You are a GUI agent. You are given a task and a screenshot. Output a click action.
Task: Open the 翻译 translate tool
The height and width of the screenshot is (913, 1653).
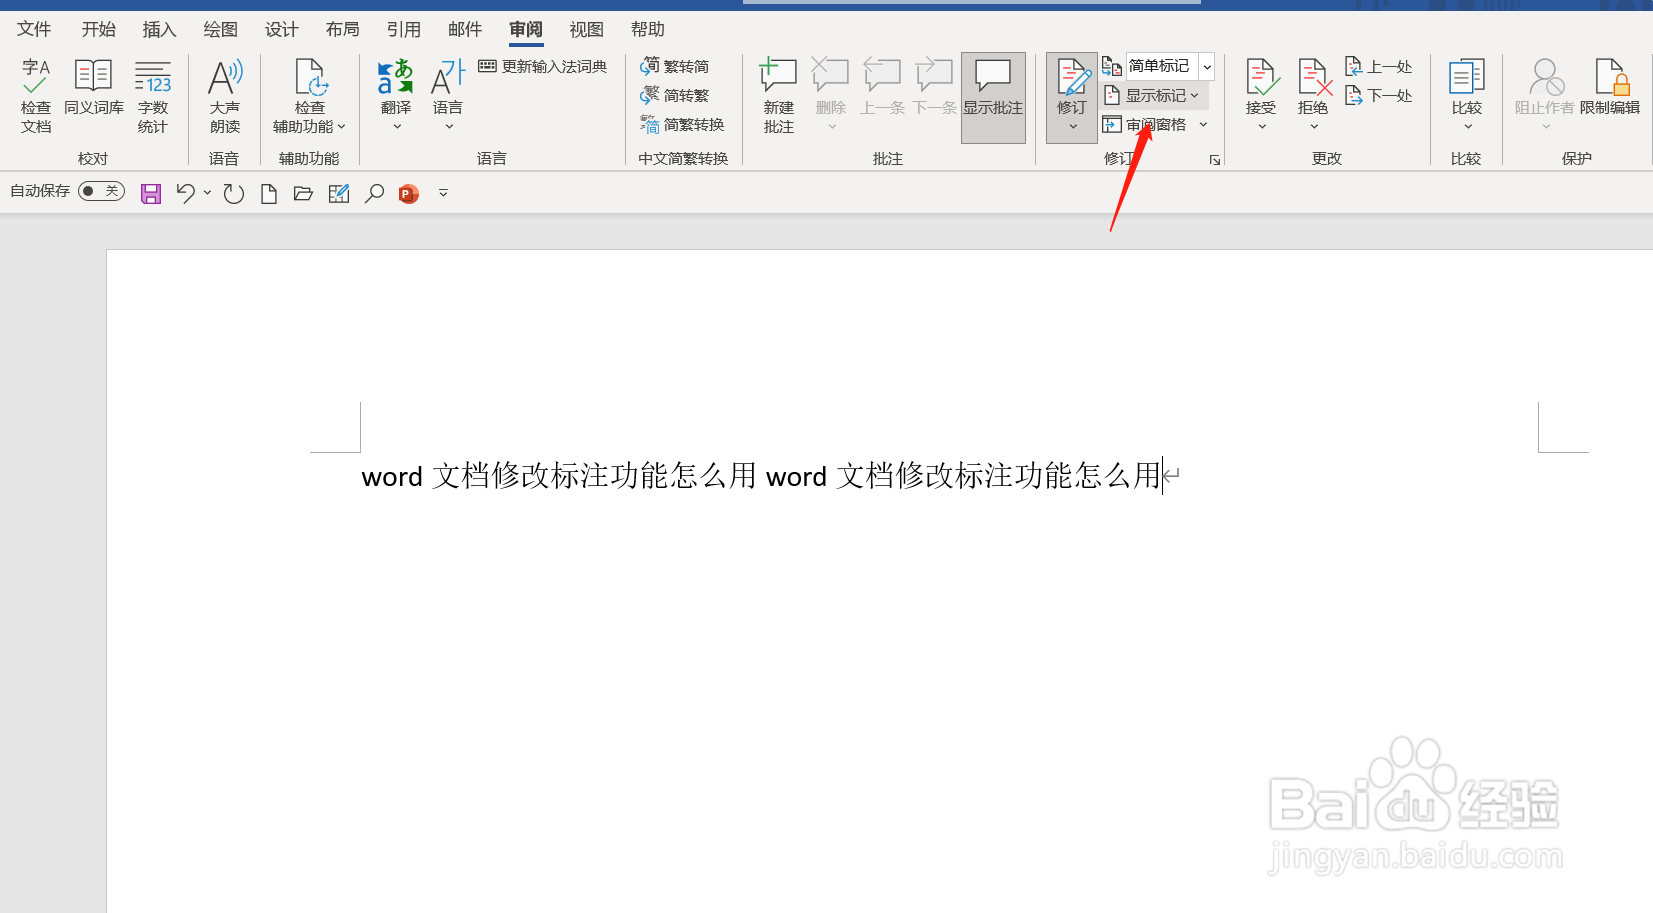[x=396, y=96]
